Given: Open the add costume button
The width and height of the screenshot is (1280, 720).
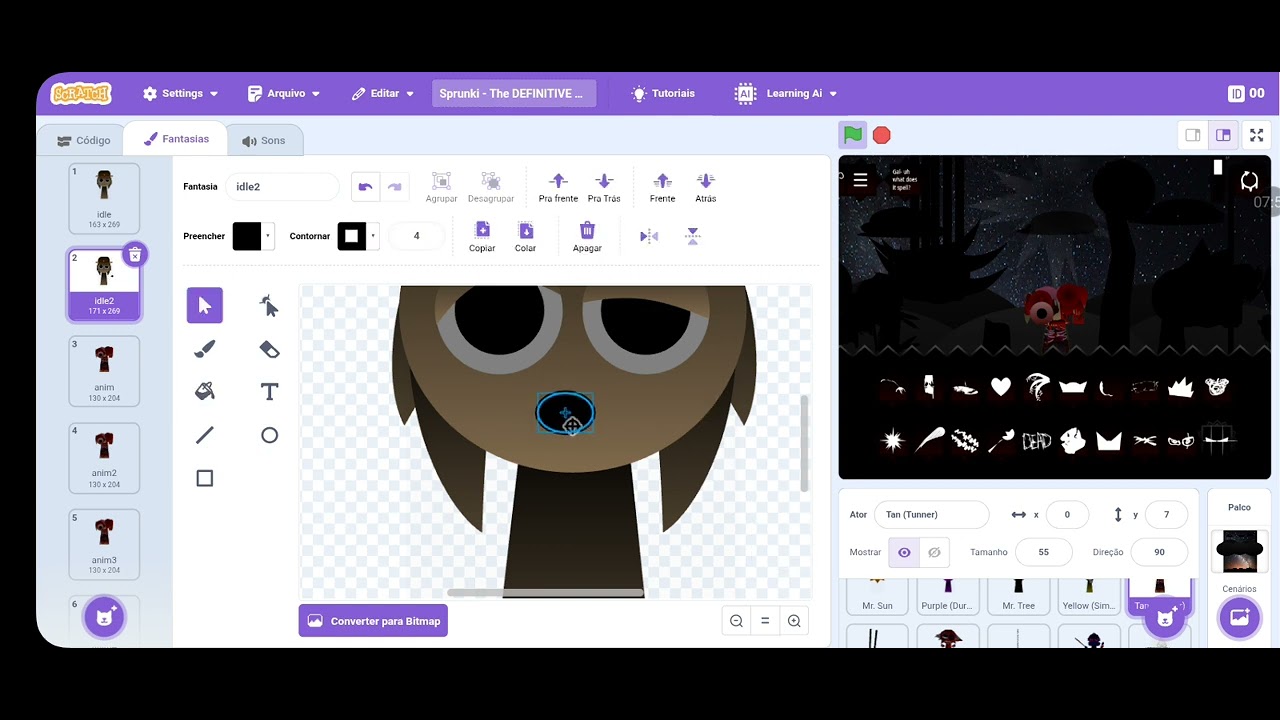Looking at the screenshot, I should pos(104,617).
